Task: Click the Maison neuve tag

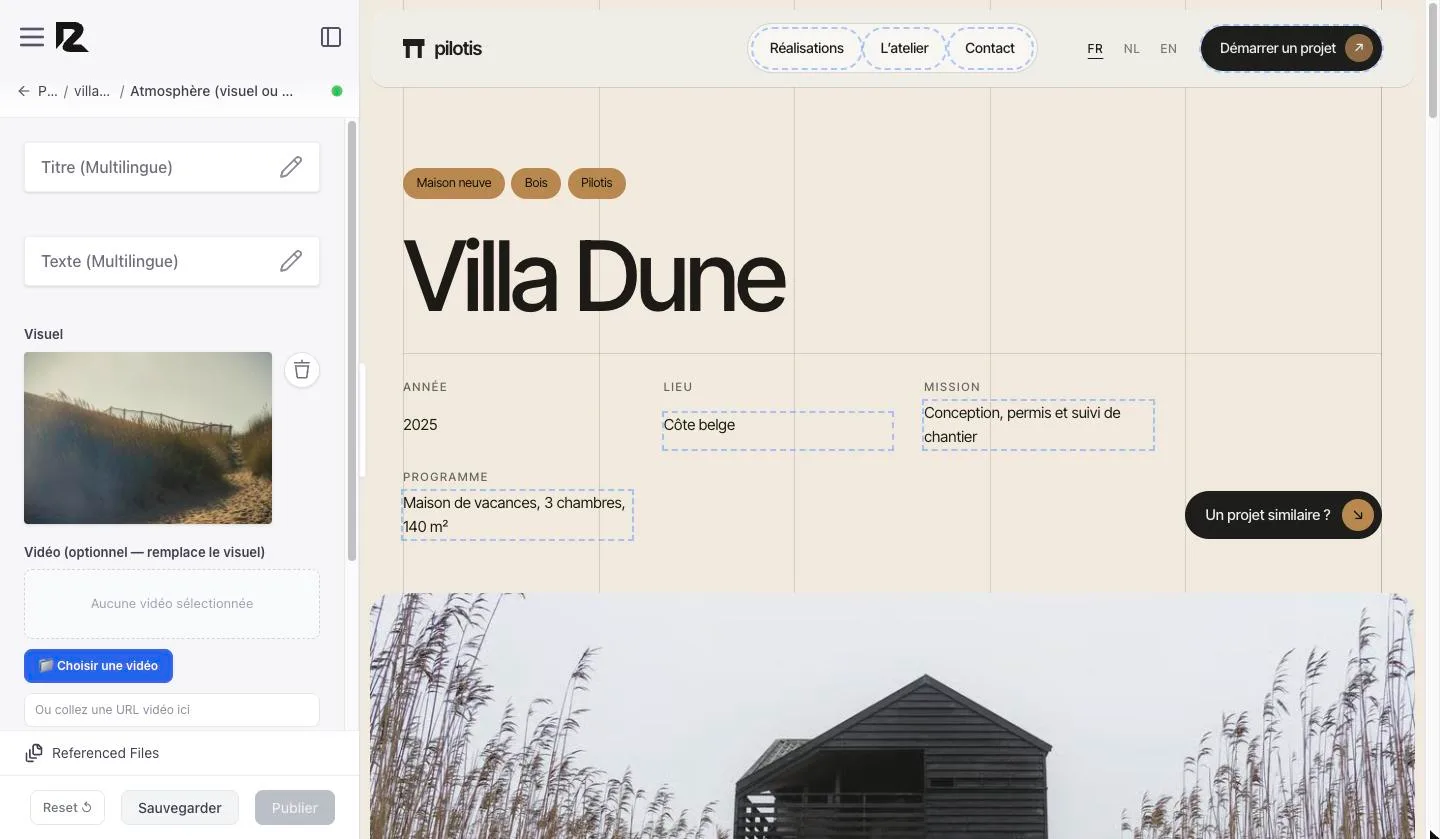Action: (x=454, y=183)
